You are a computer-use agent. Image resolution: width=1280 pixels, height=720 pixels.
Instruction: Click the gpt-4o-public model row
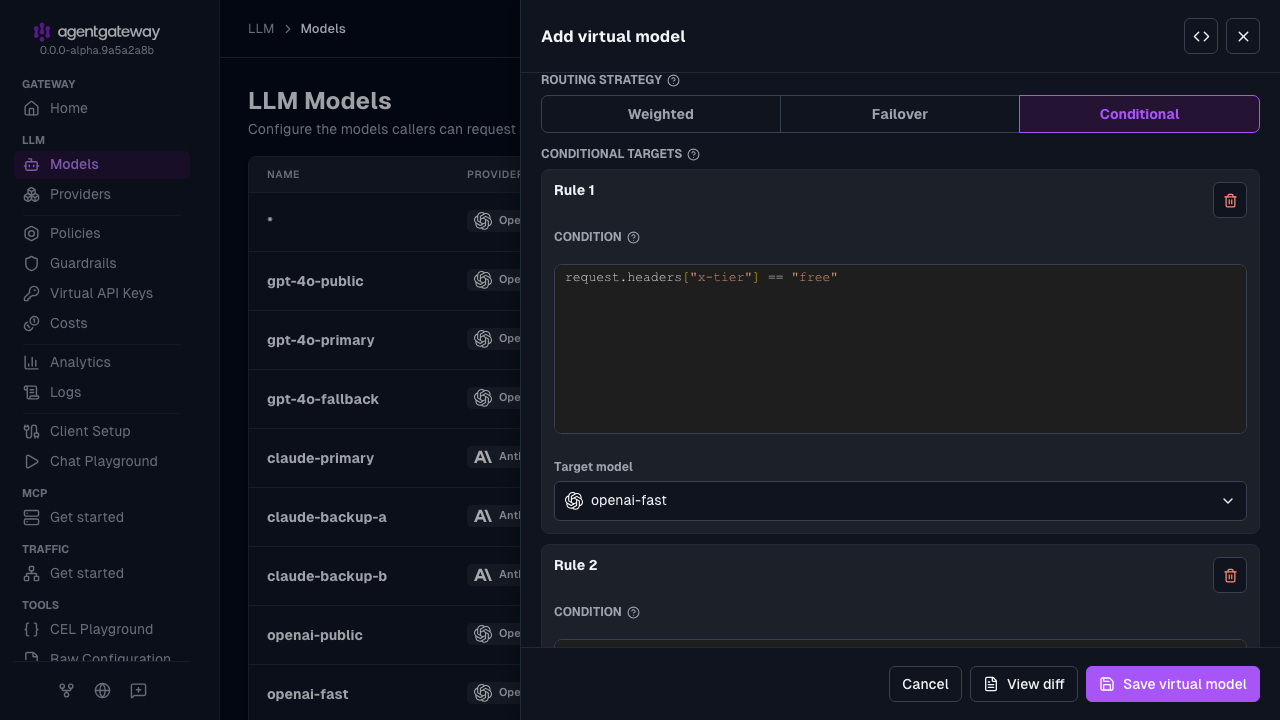[x=385, y=281]
